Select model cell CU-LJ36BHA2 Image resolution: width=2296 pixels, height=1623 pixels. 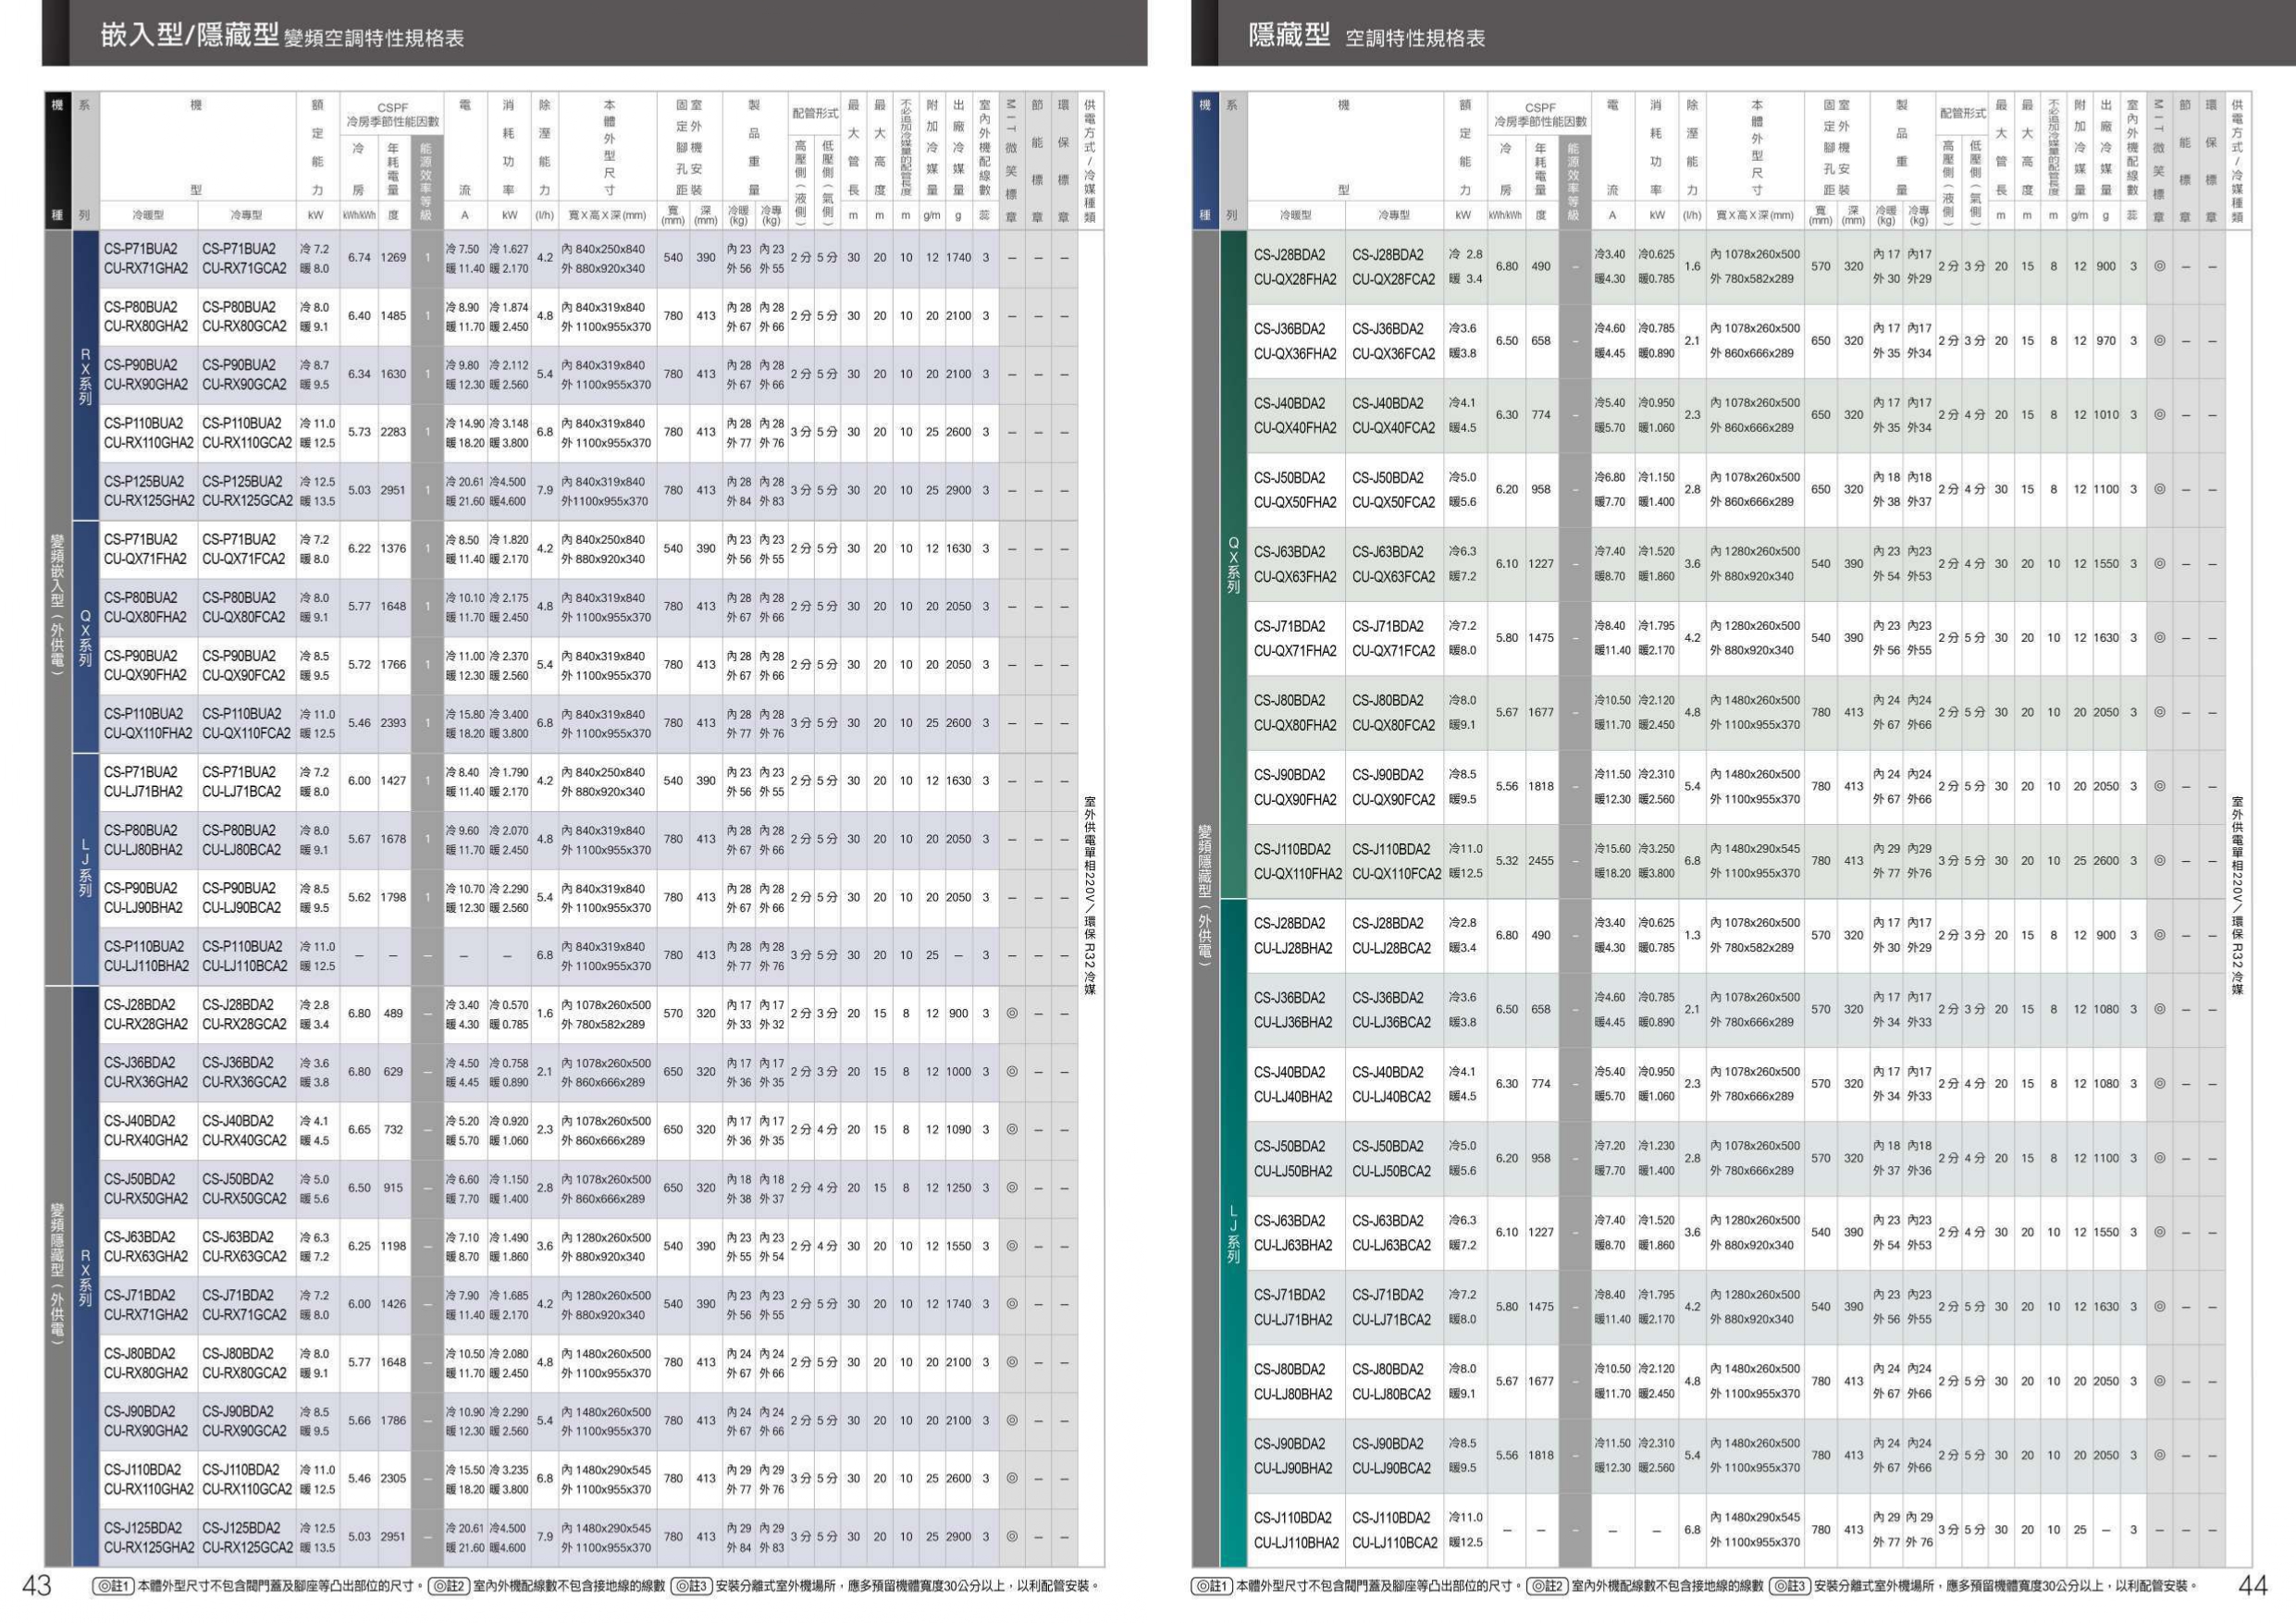1293,1022
